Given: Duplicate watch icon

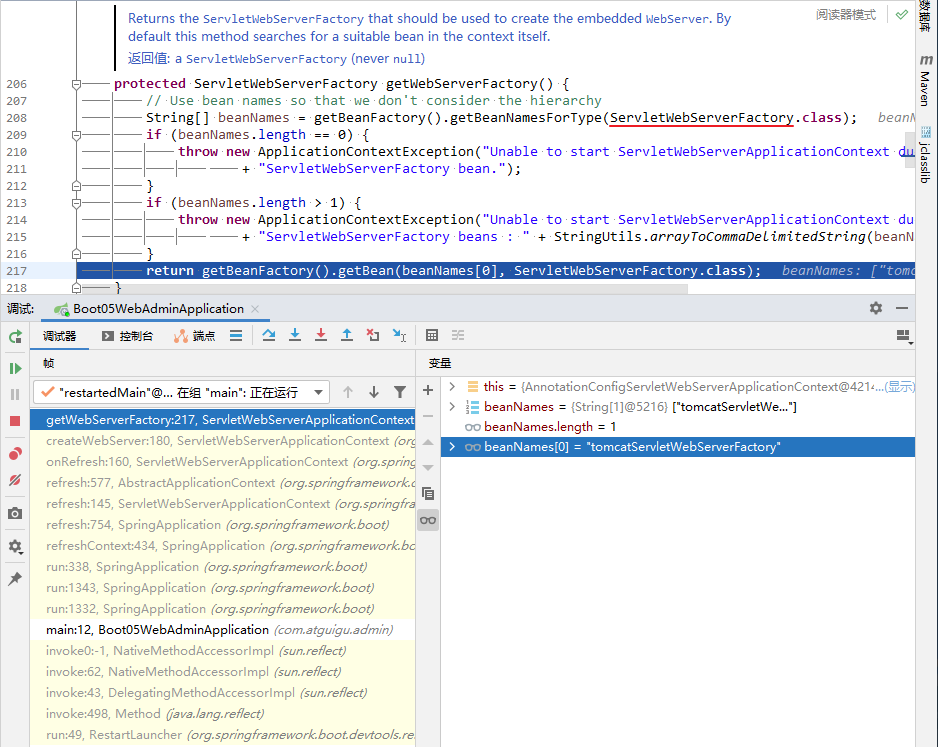Looking at the screenshot, I should tap(428, 494).
